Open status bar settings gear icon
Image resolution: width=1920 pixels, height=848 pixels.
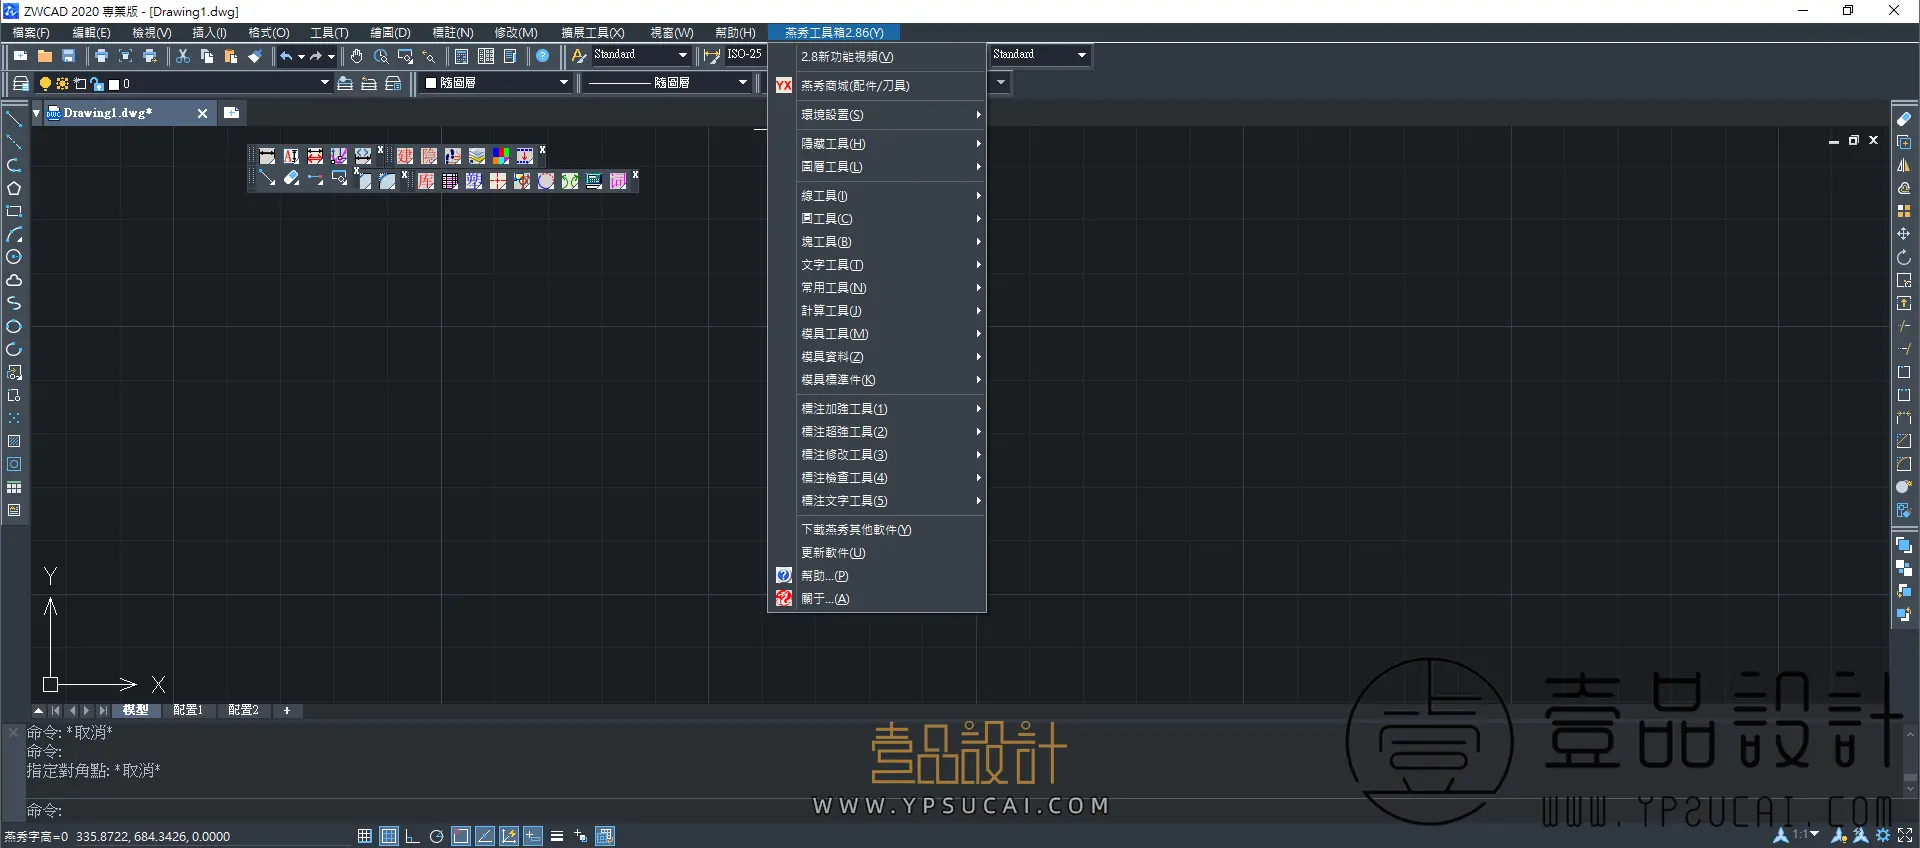click(1883, 835)
